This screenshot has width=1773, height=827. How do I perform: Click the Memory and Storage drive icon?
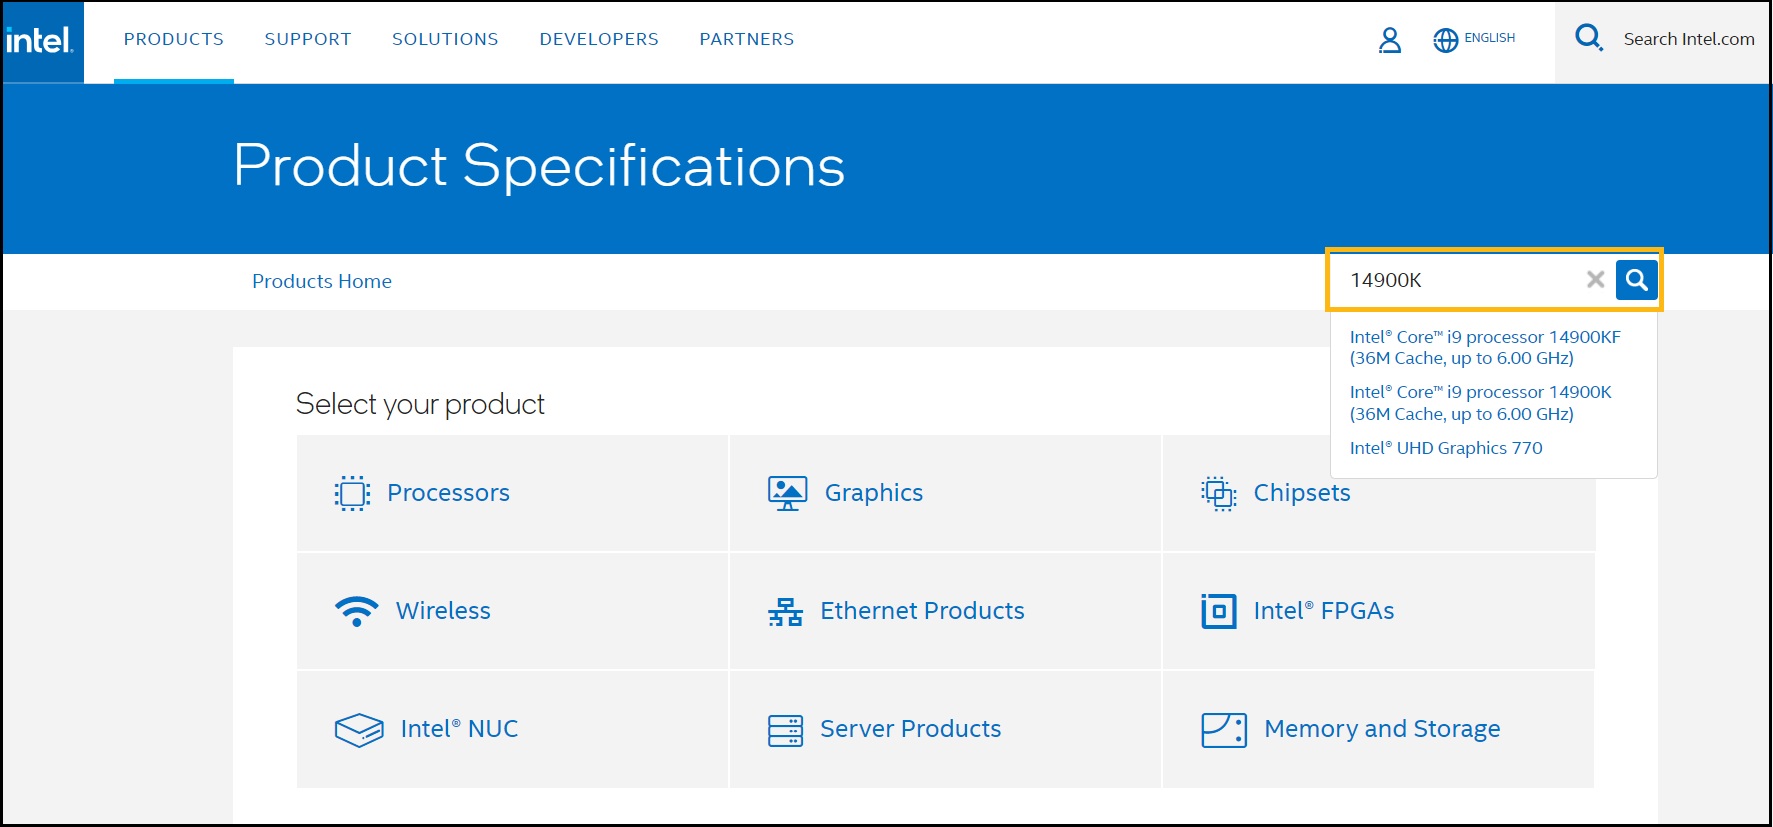1223,730
